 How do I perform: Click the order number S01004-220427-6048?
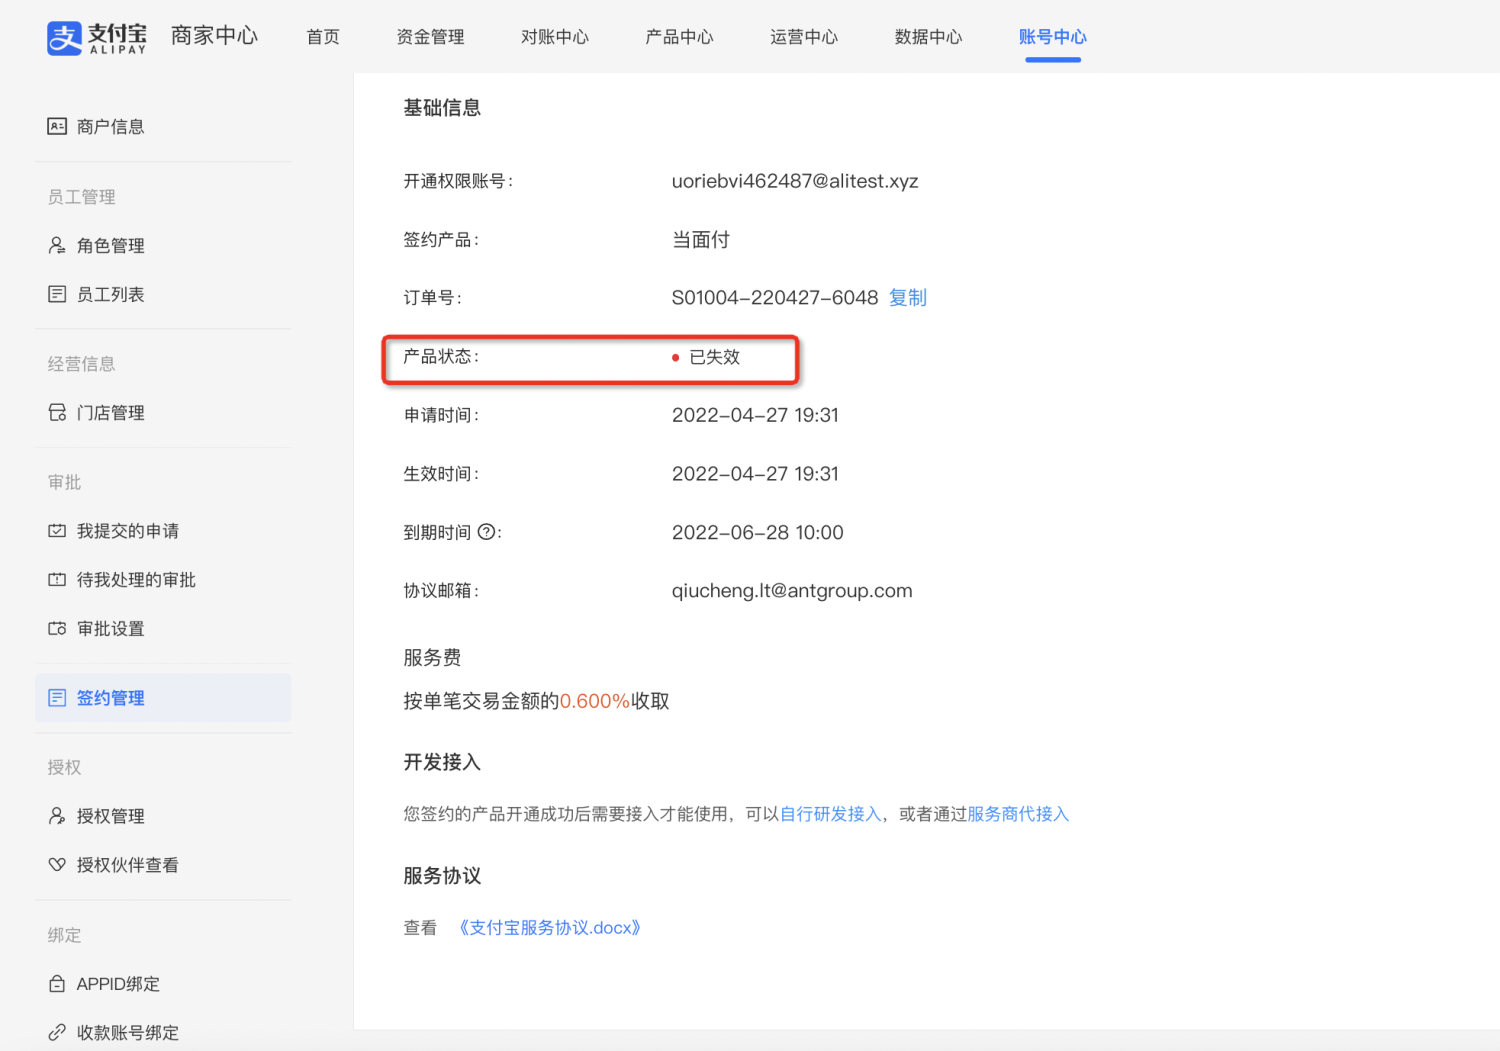click(x=775, y=297)
